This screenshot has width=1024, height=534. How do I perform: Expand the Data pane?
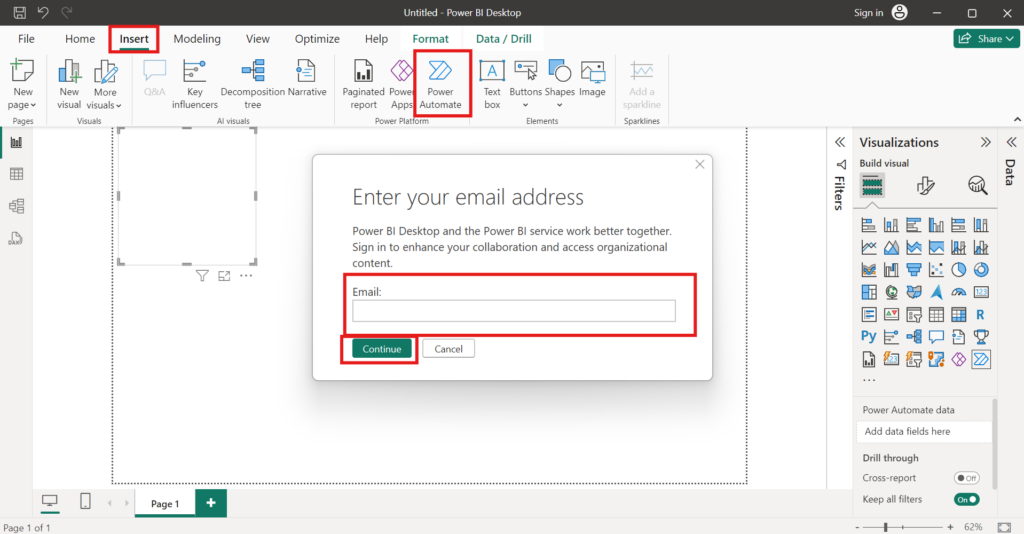coord(1012,142)
